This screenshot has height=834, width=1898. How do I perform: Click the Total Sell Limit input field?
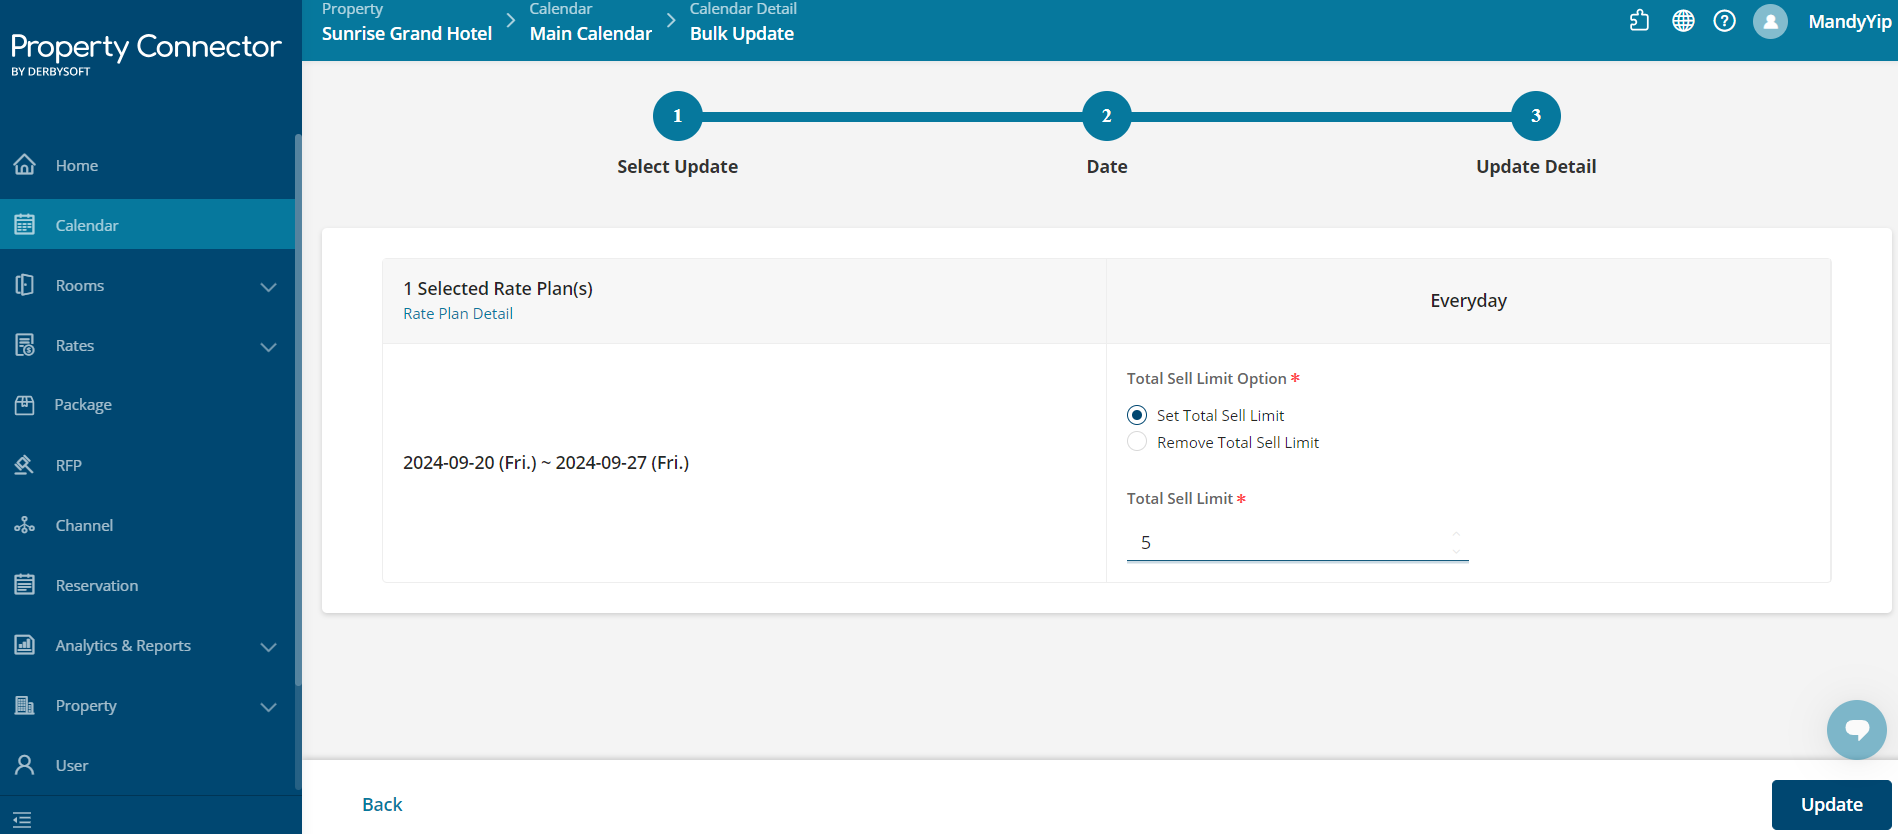click(1297, 543)
